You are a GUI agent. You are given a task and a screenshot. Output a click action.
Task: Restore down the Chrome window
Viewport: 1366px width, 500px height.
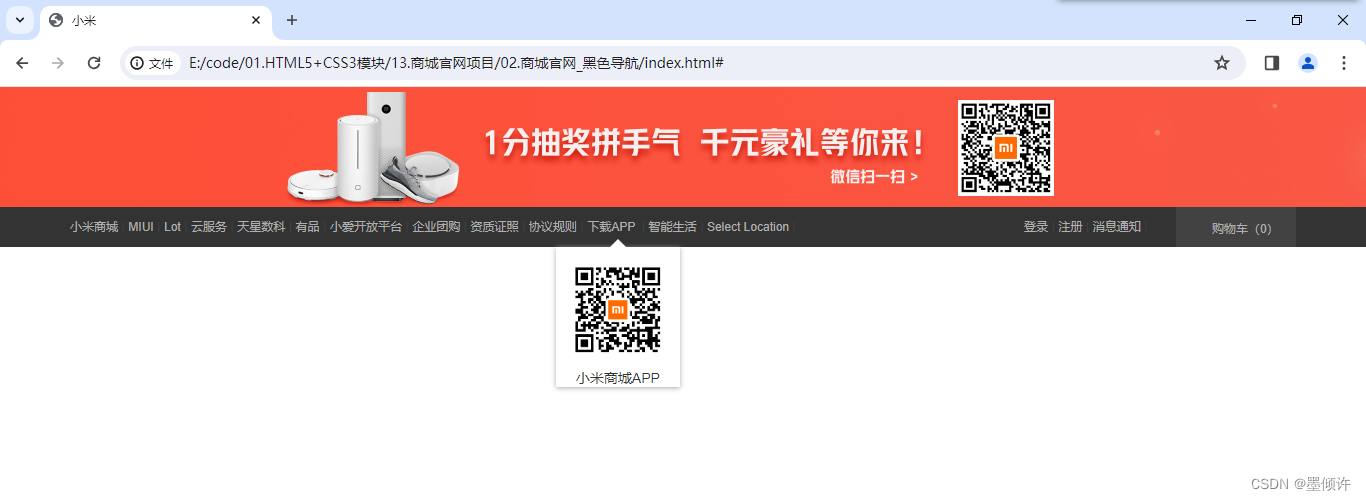[x=1297, y=20]
